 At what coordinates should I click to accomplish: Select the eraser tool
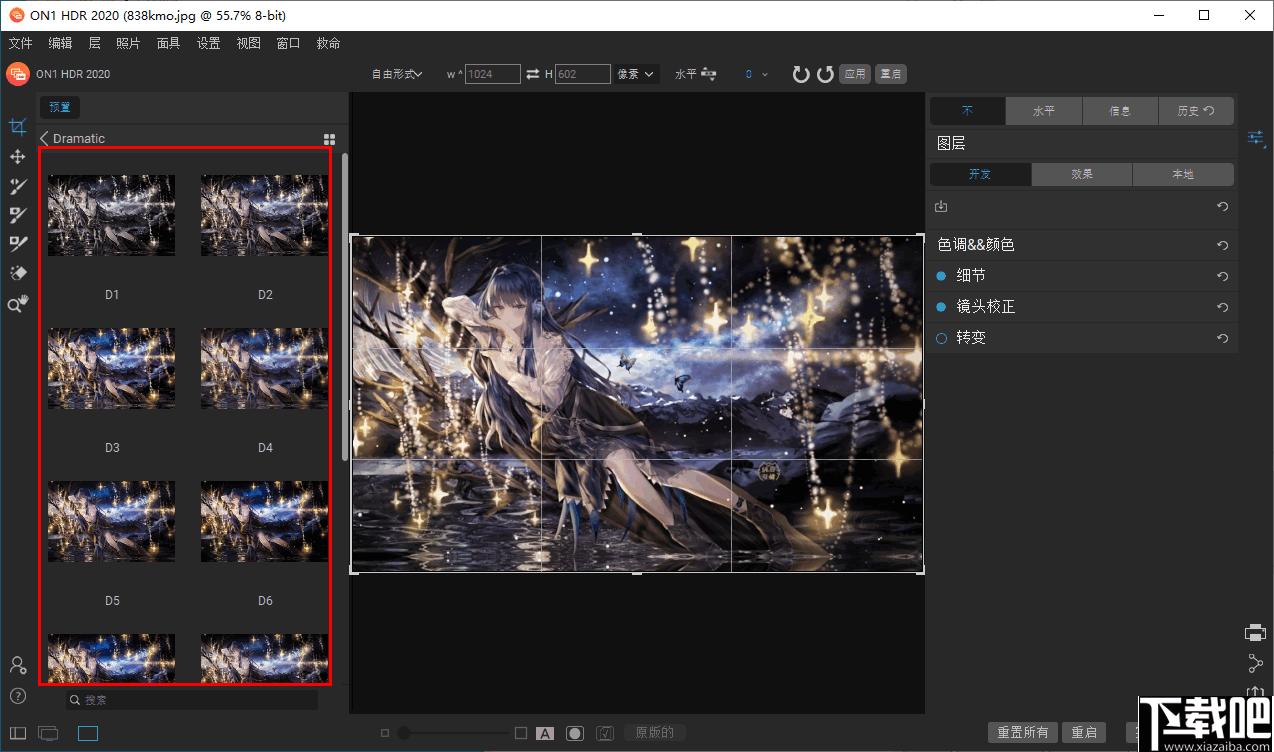pyautogui.click(x=17, y=273)
